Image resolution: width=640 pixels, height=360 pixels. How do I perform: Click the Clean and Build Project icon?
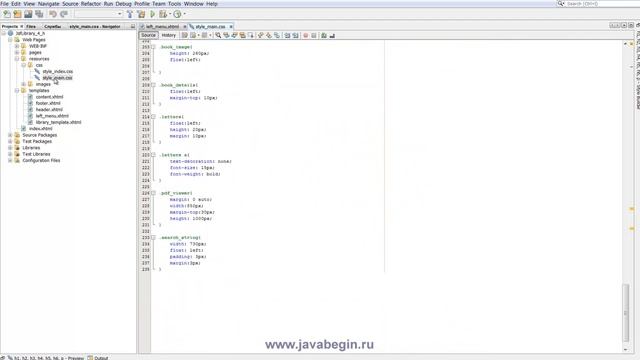click(141, 14)
